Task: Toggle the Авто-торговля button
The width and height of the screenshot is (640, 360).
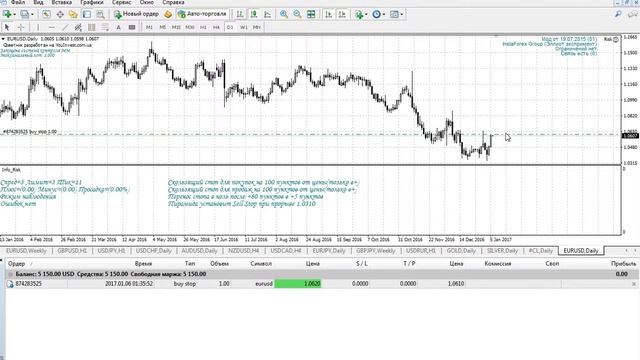Action: tap(202, 14)
